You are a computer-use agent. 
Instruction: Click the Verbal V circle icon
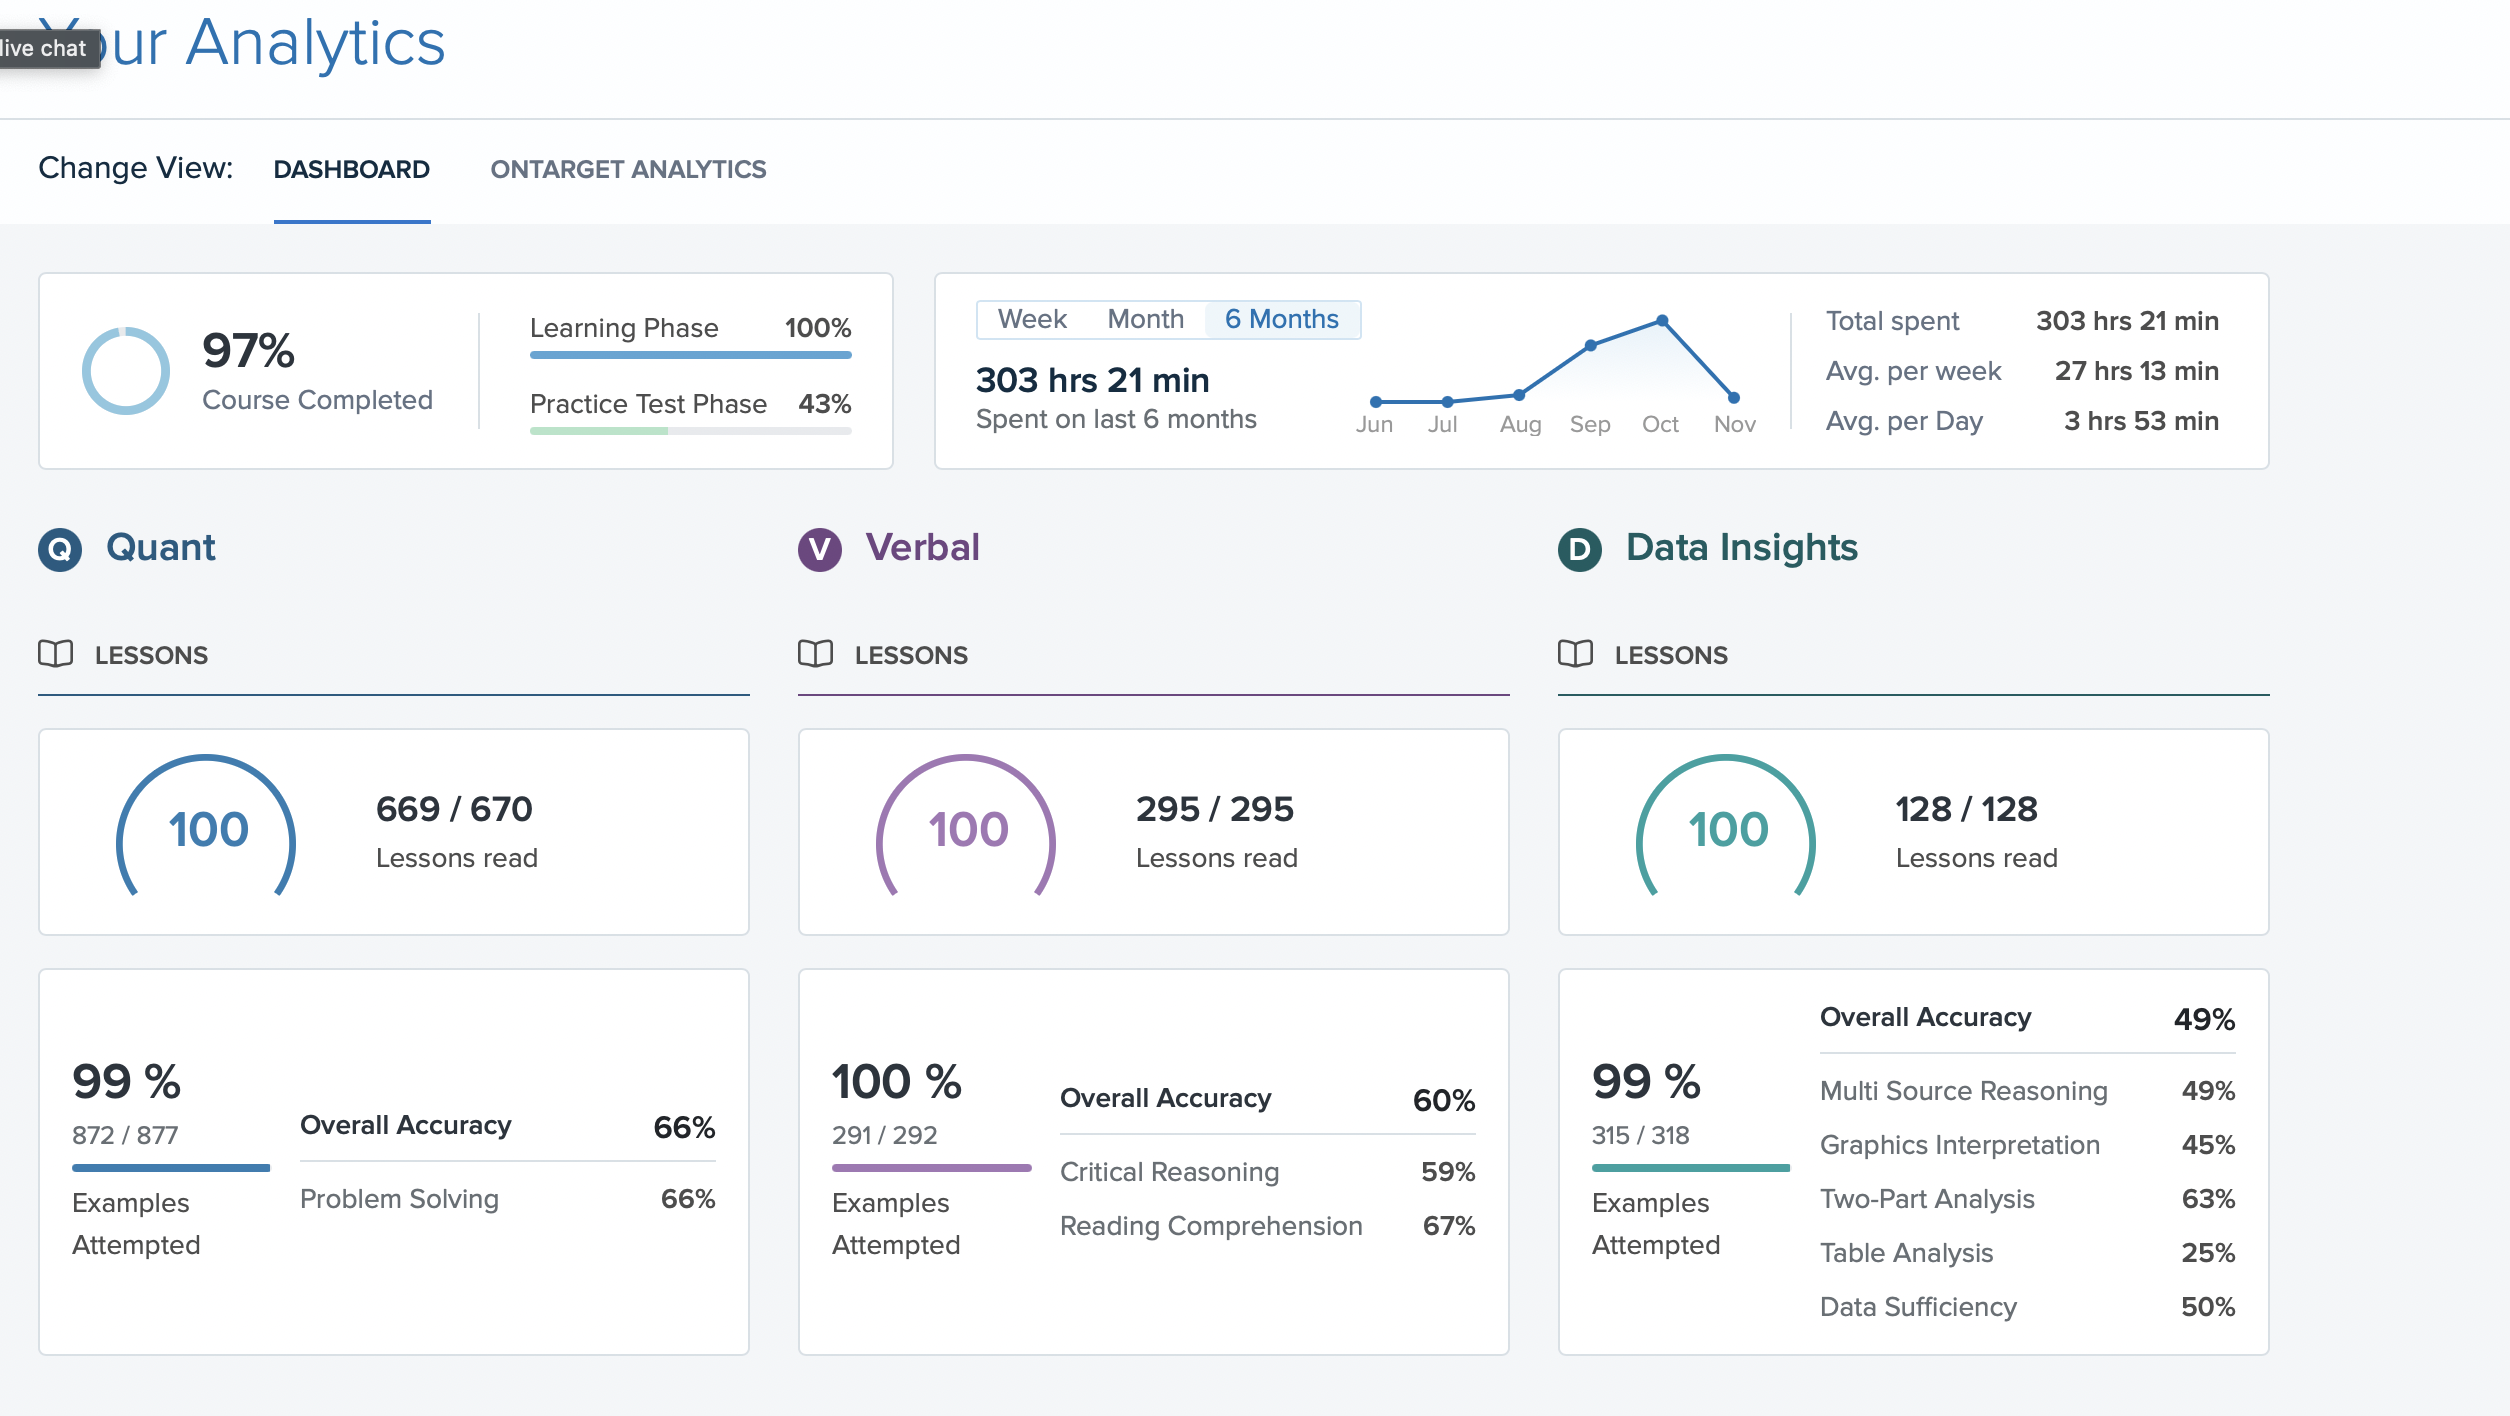(x=819, y=549)
